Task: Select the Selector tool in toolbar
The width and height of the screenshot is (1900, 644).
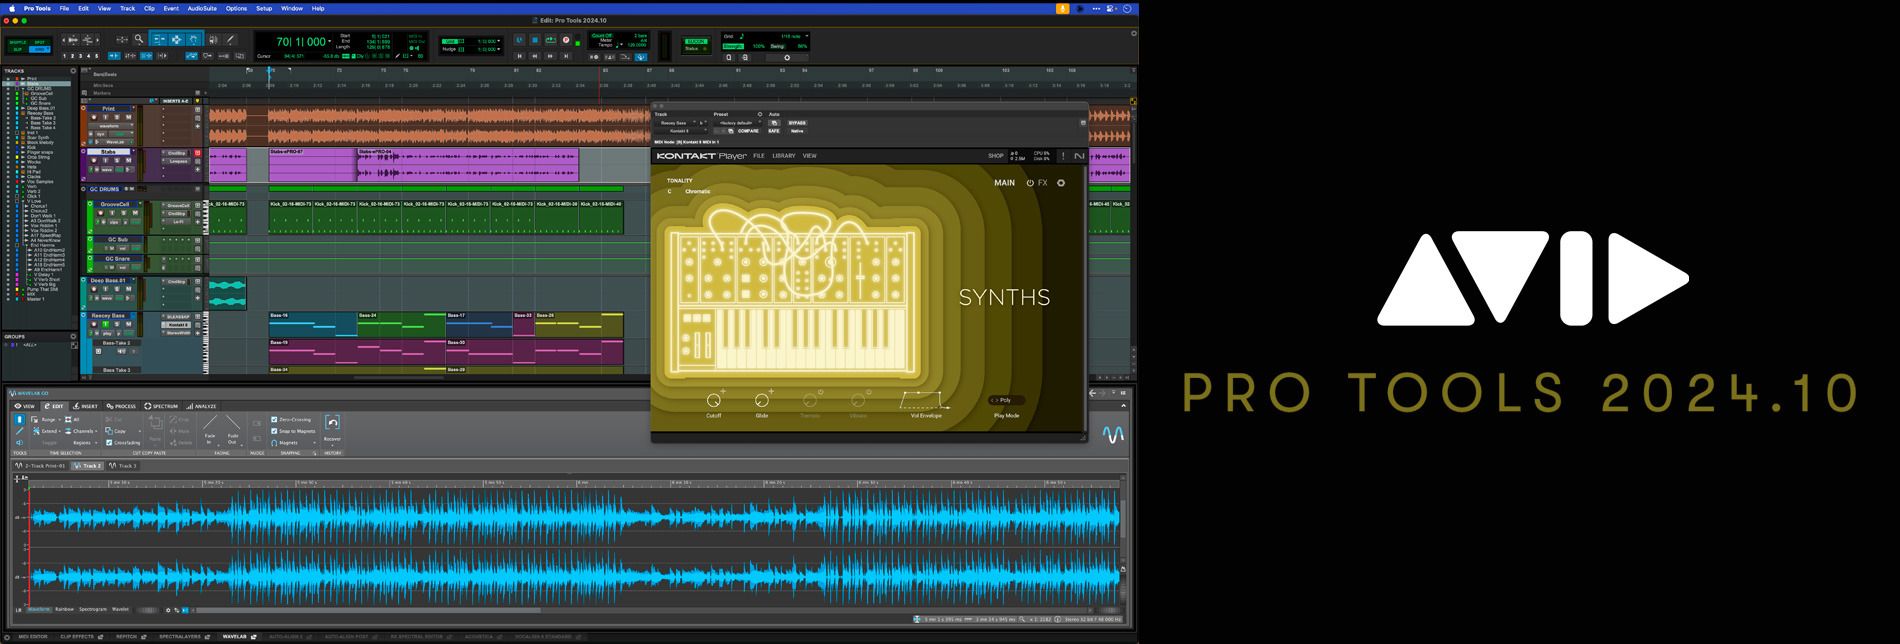Action: [176, 39]
